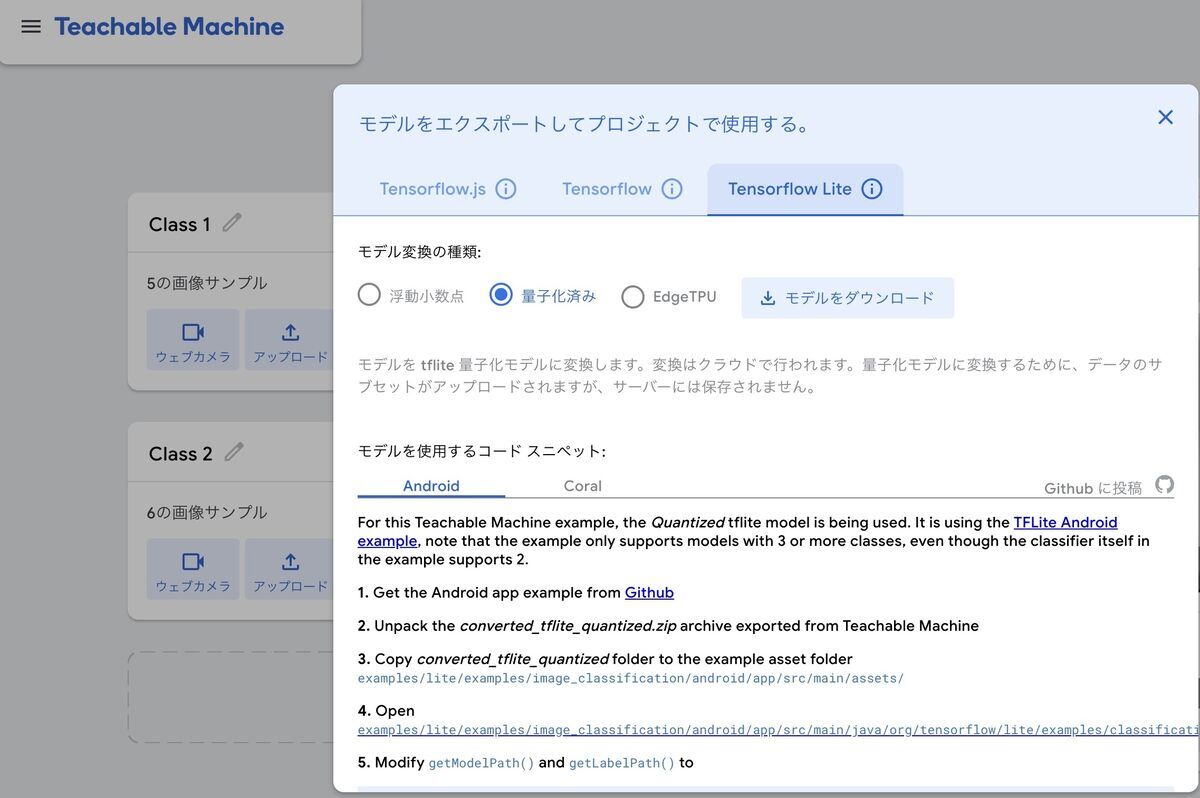This screenshot has width=1200, height=798.
Task: Show info icon for Tensorflow Lite
Action: 872,189
